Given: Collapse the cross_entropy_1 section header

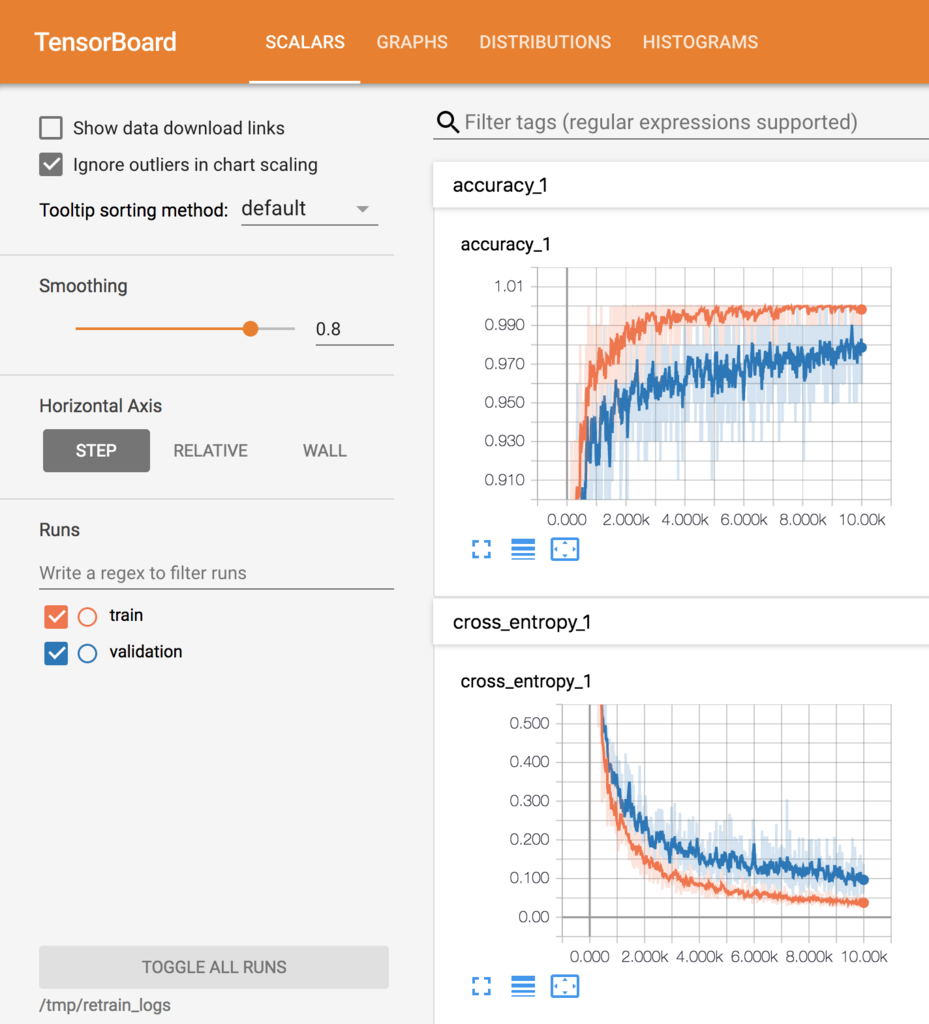Looking at the screenshot, I should 681,622.
